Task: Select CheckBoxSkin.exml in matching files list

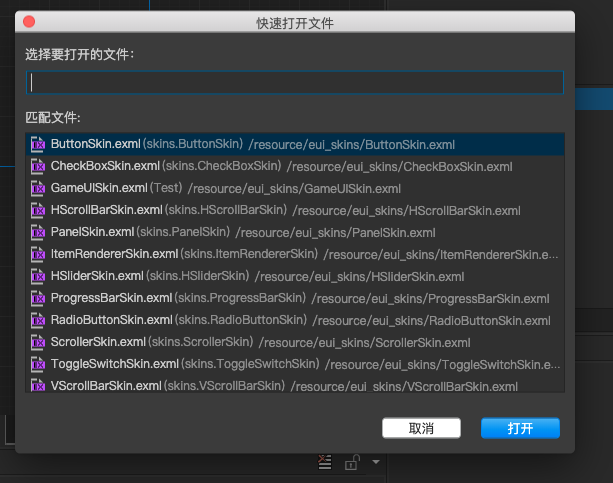Action: (x=295, y=166)
